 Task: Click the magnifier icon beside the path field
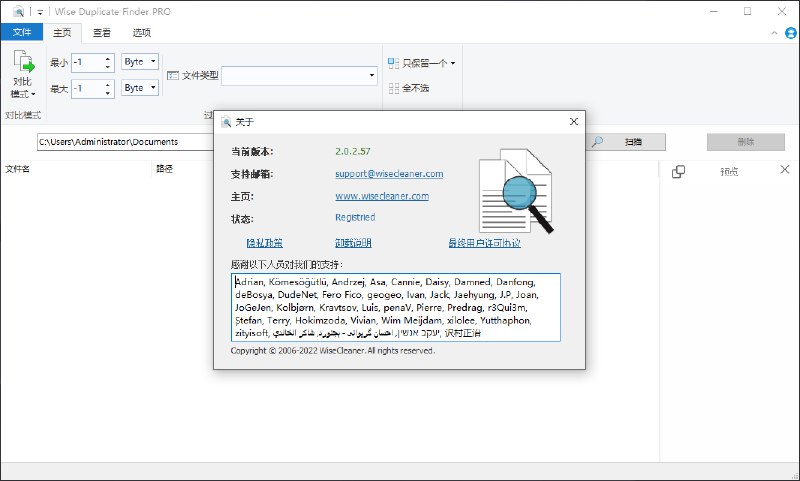point(597,142)
